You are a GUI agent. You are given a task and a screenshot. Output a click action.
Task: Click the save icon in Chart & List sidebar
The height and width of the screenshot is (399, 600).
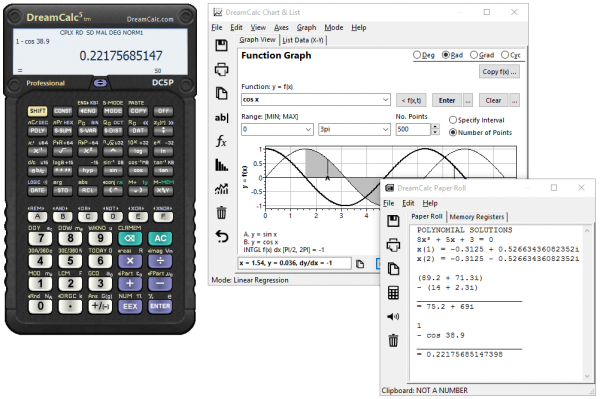tap(221, 45)
